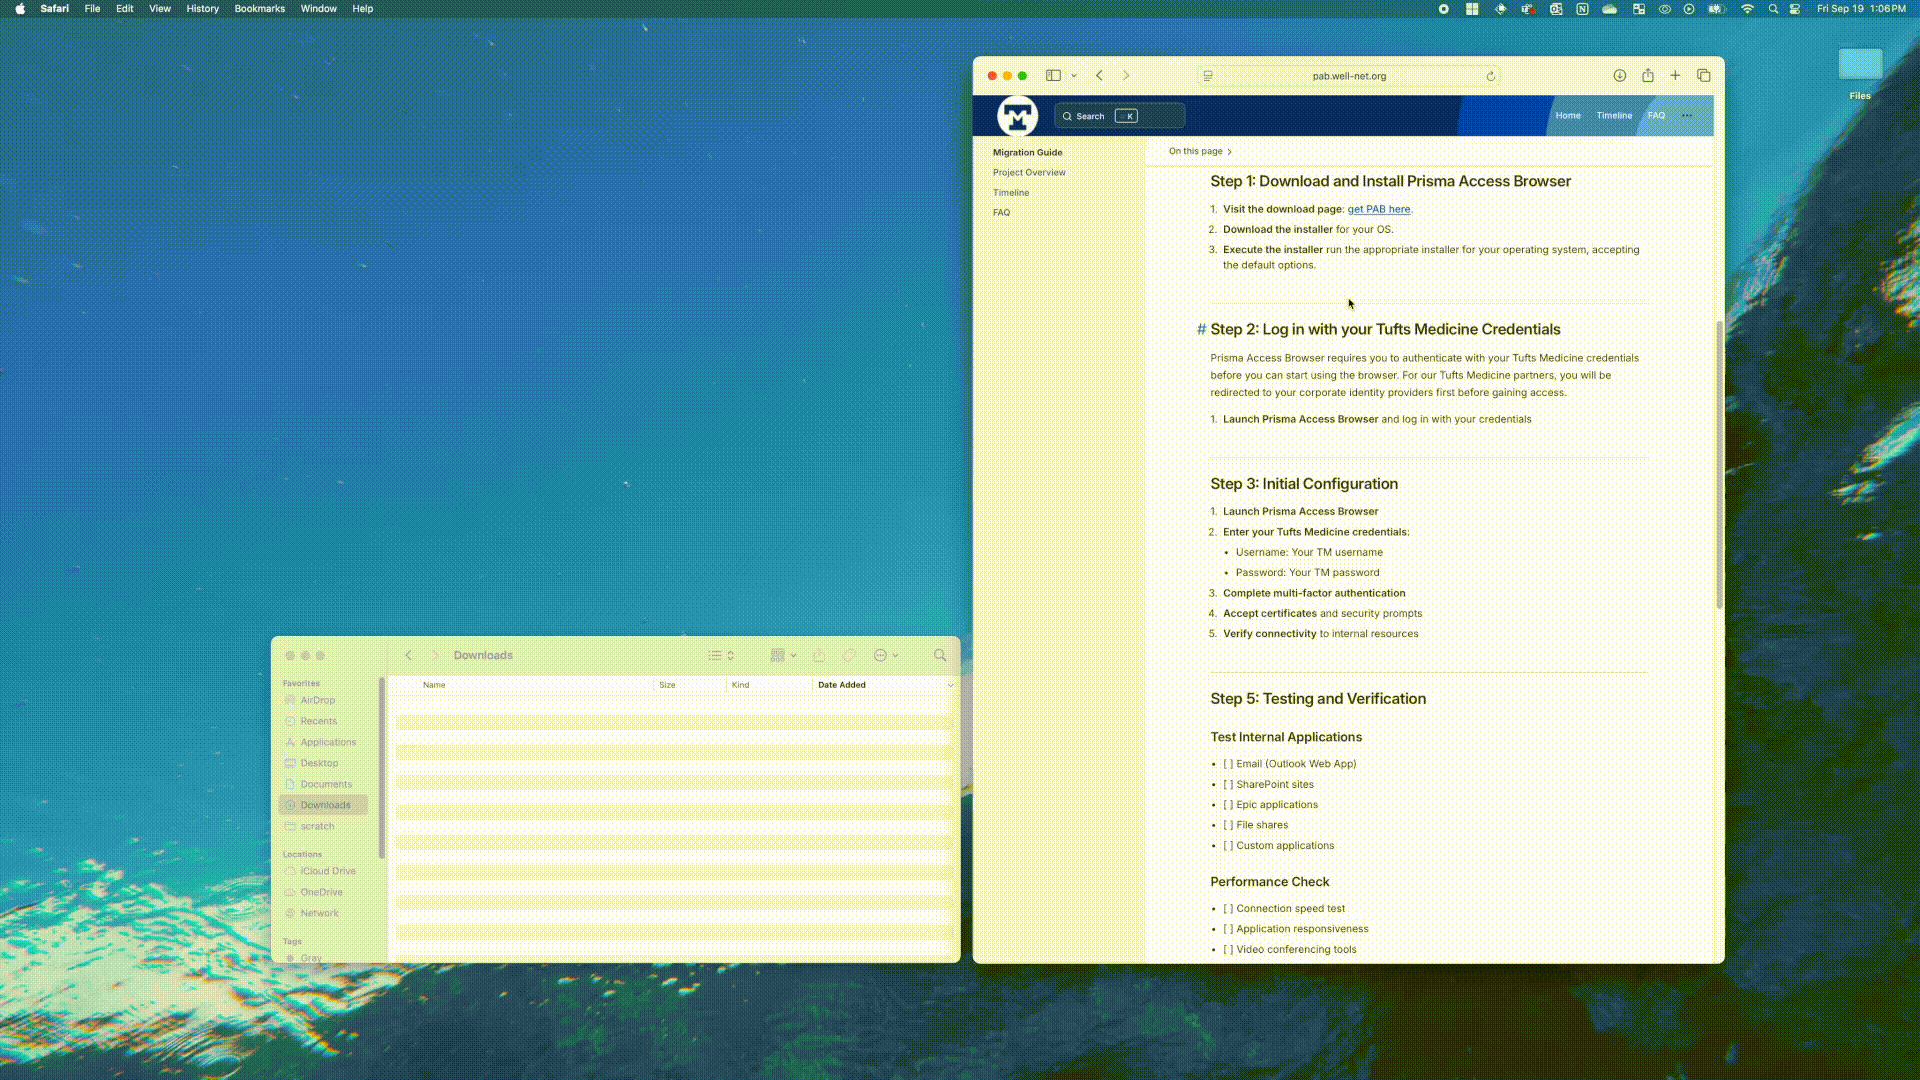Reload the pab.well-net.org page
The width and height of the screenshot is (1920, 1080).
(x=1490, y=76)
